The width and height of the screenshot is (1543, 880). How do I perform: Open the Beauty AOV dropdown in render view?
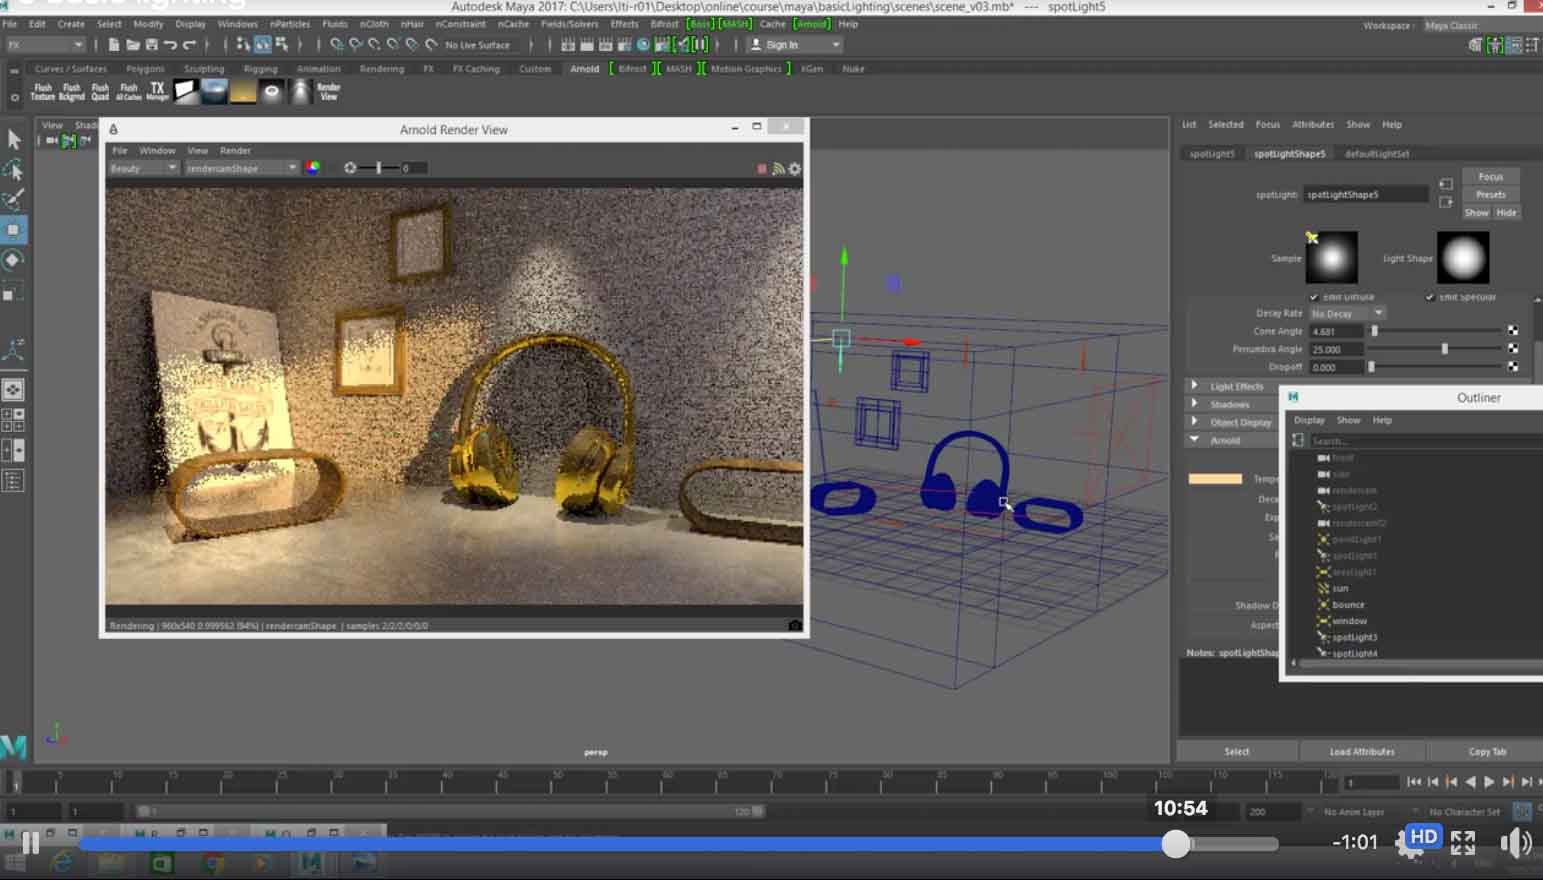pyautogui.click(x=142, y=168)
